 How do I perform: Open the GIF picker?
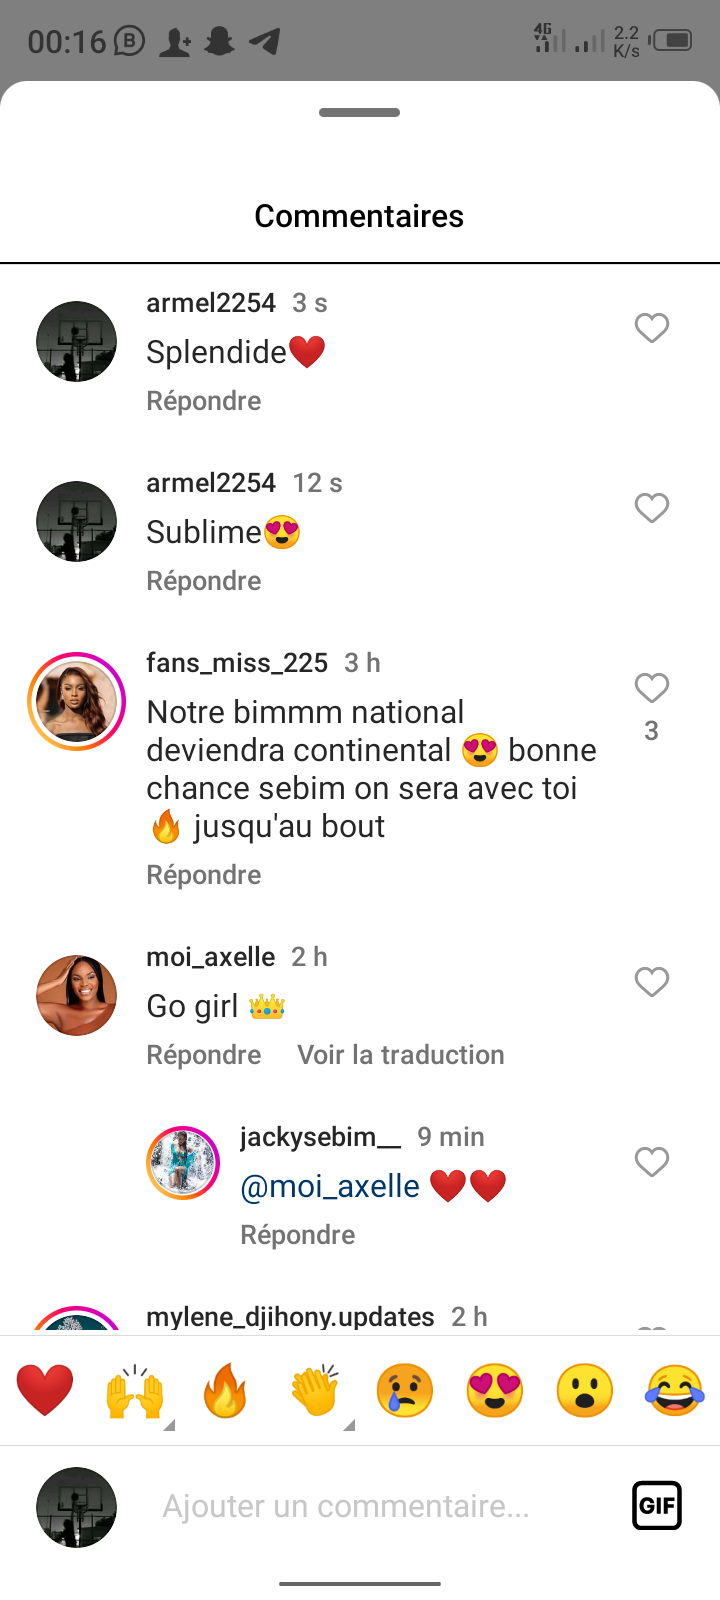pyautogui.click(x=657, y=1505)
